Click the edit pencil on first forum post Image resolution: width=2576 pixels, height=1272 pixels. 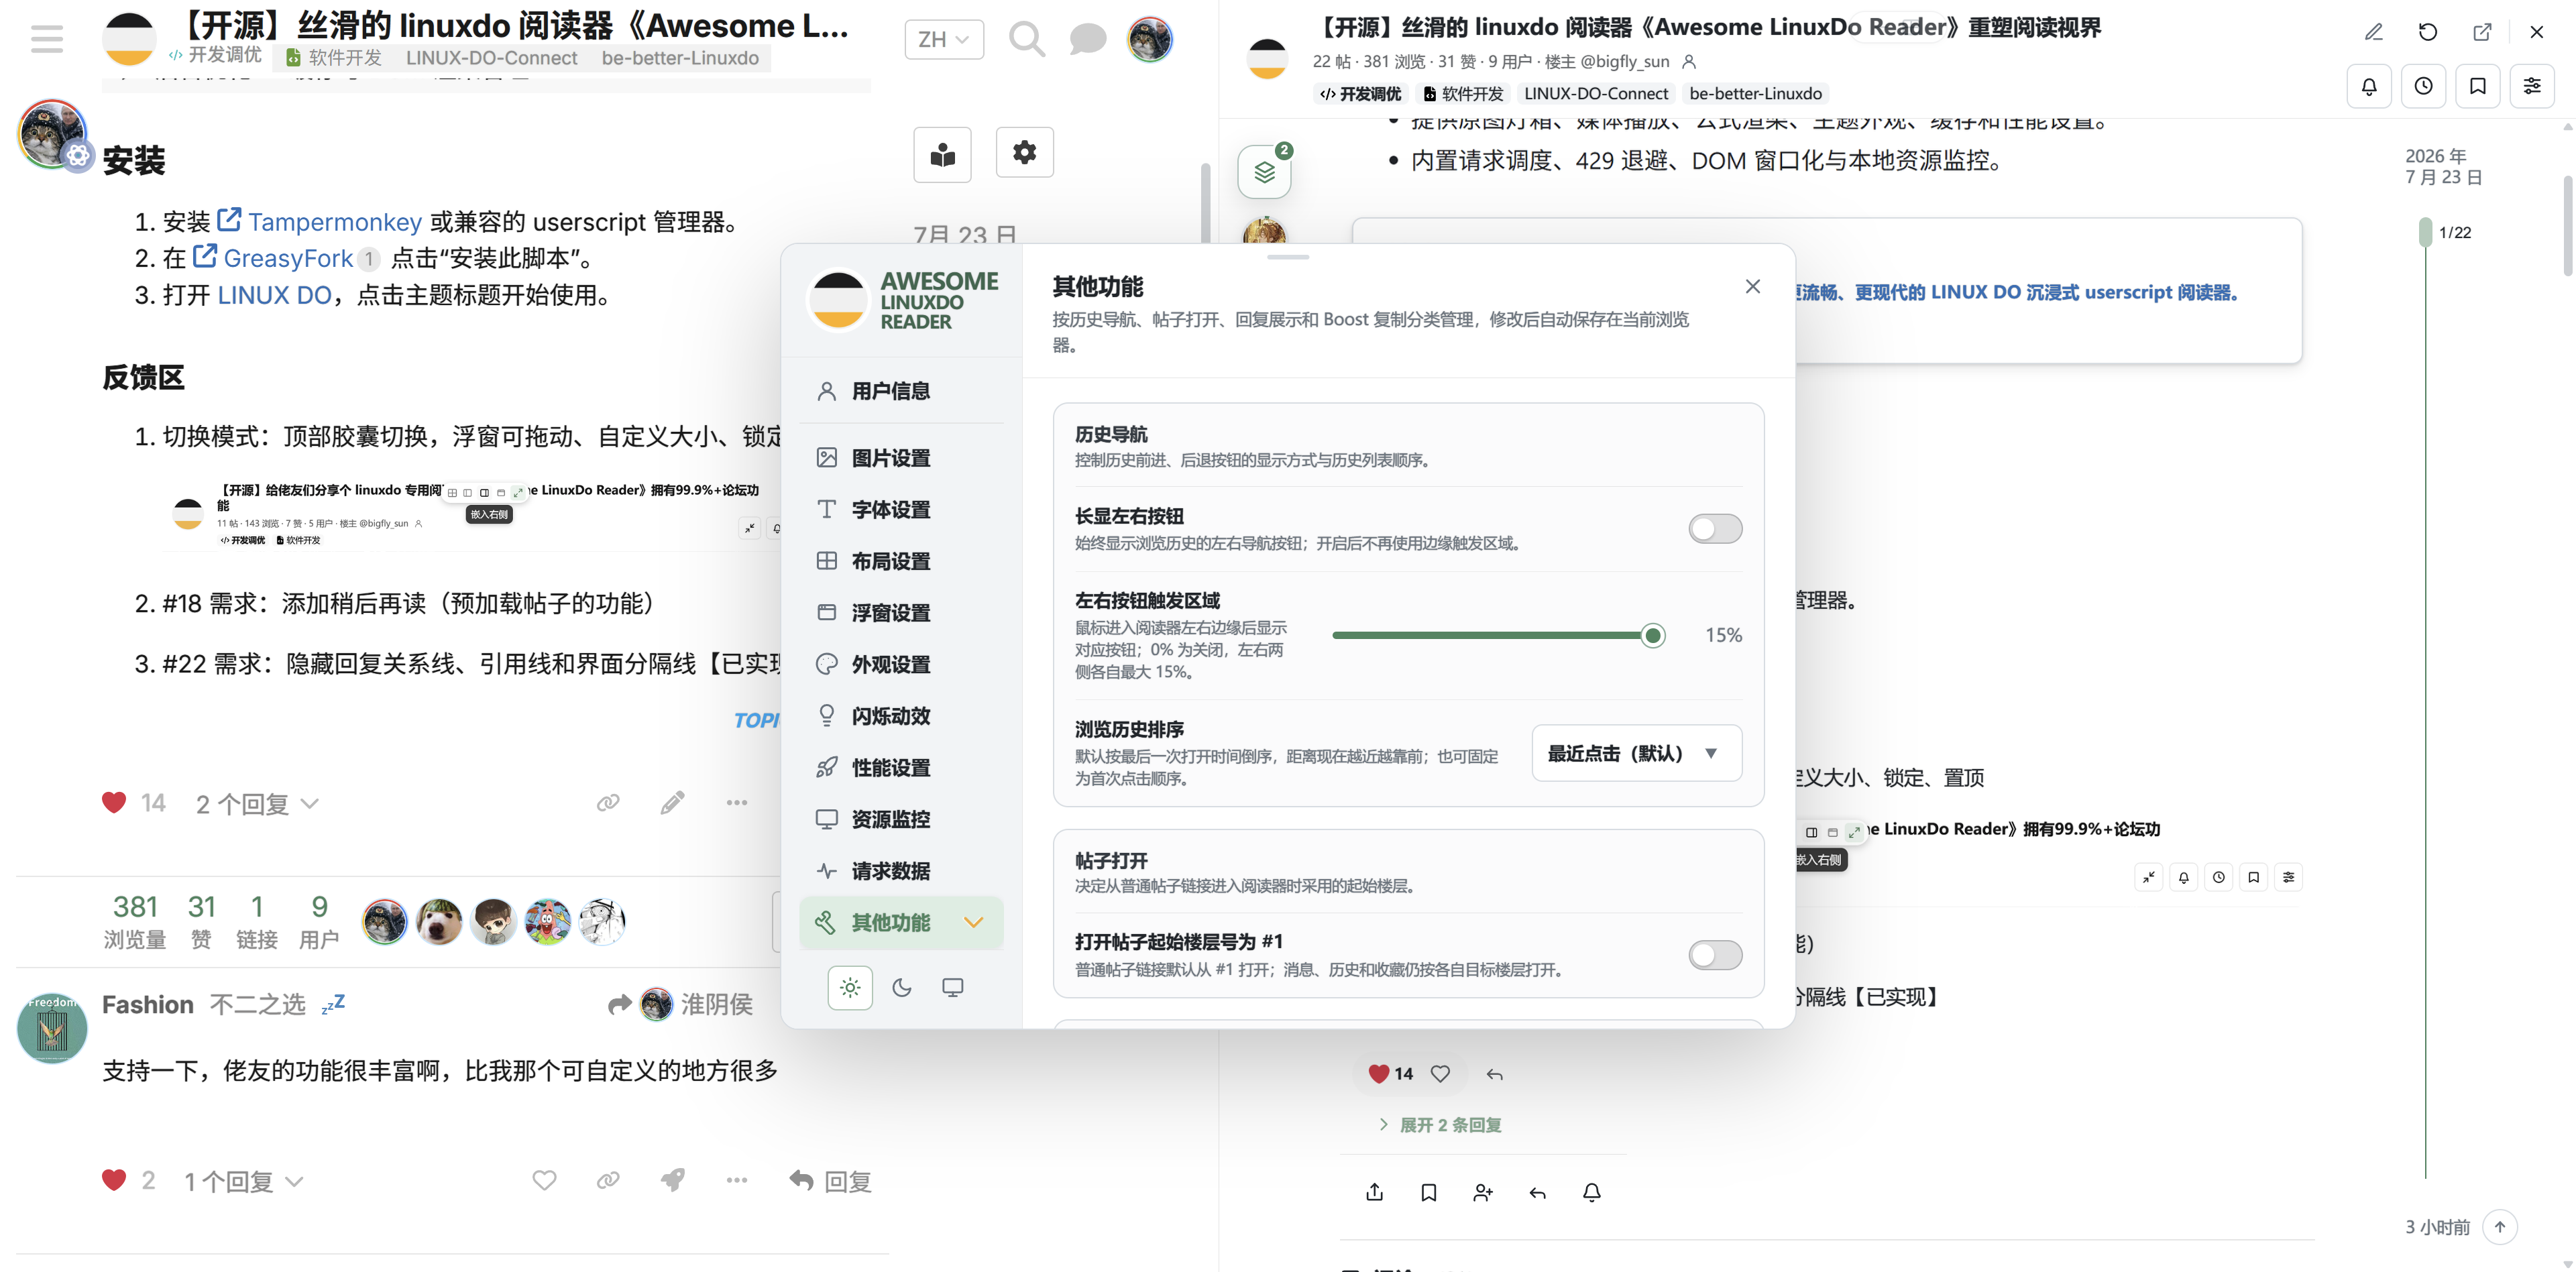tap(672, 803)
